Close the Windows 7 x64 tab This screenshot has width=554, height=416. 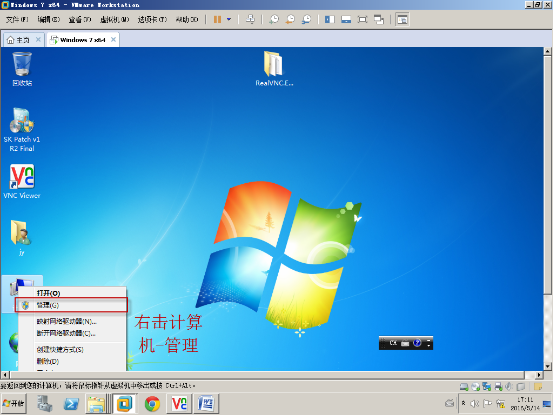tap(113, 40)
